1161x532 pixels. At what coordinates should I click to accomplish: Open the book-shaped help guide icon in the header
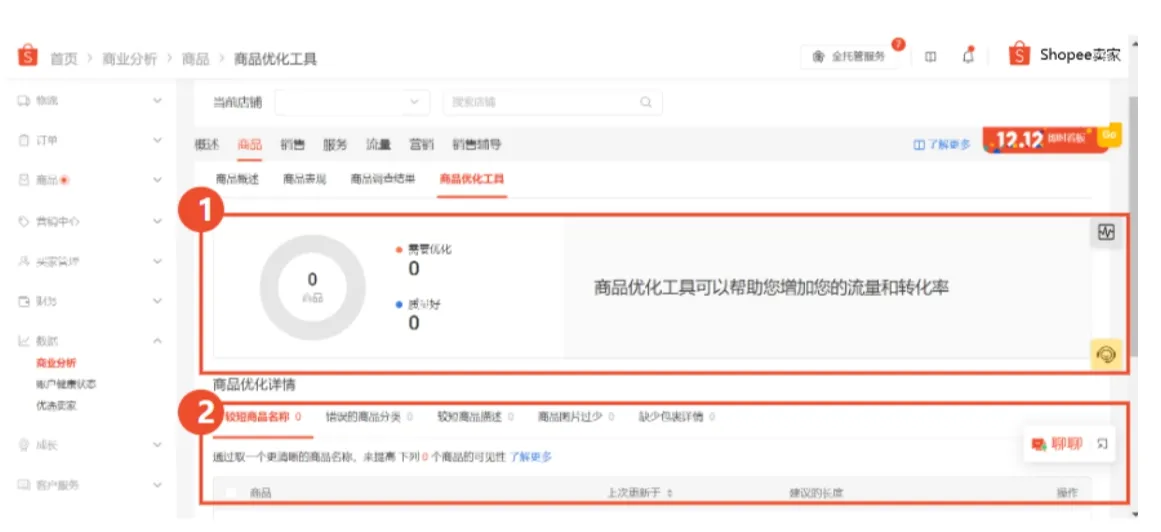point(931,57)
